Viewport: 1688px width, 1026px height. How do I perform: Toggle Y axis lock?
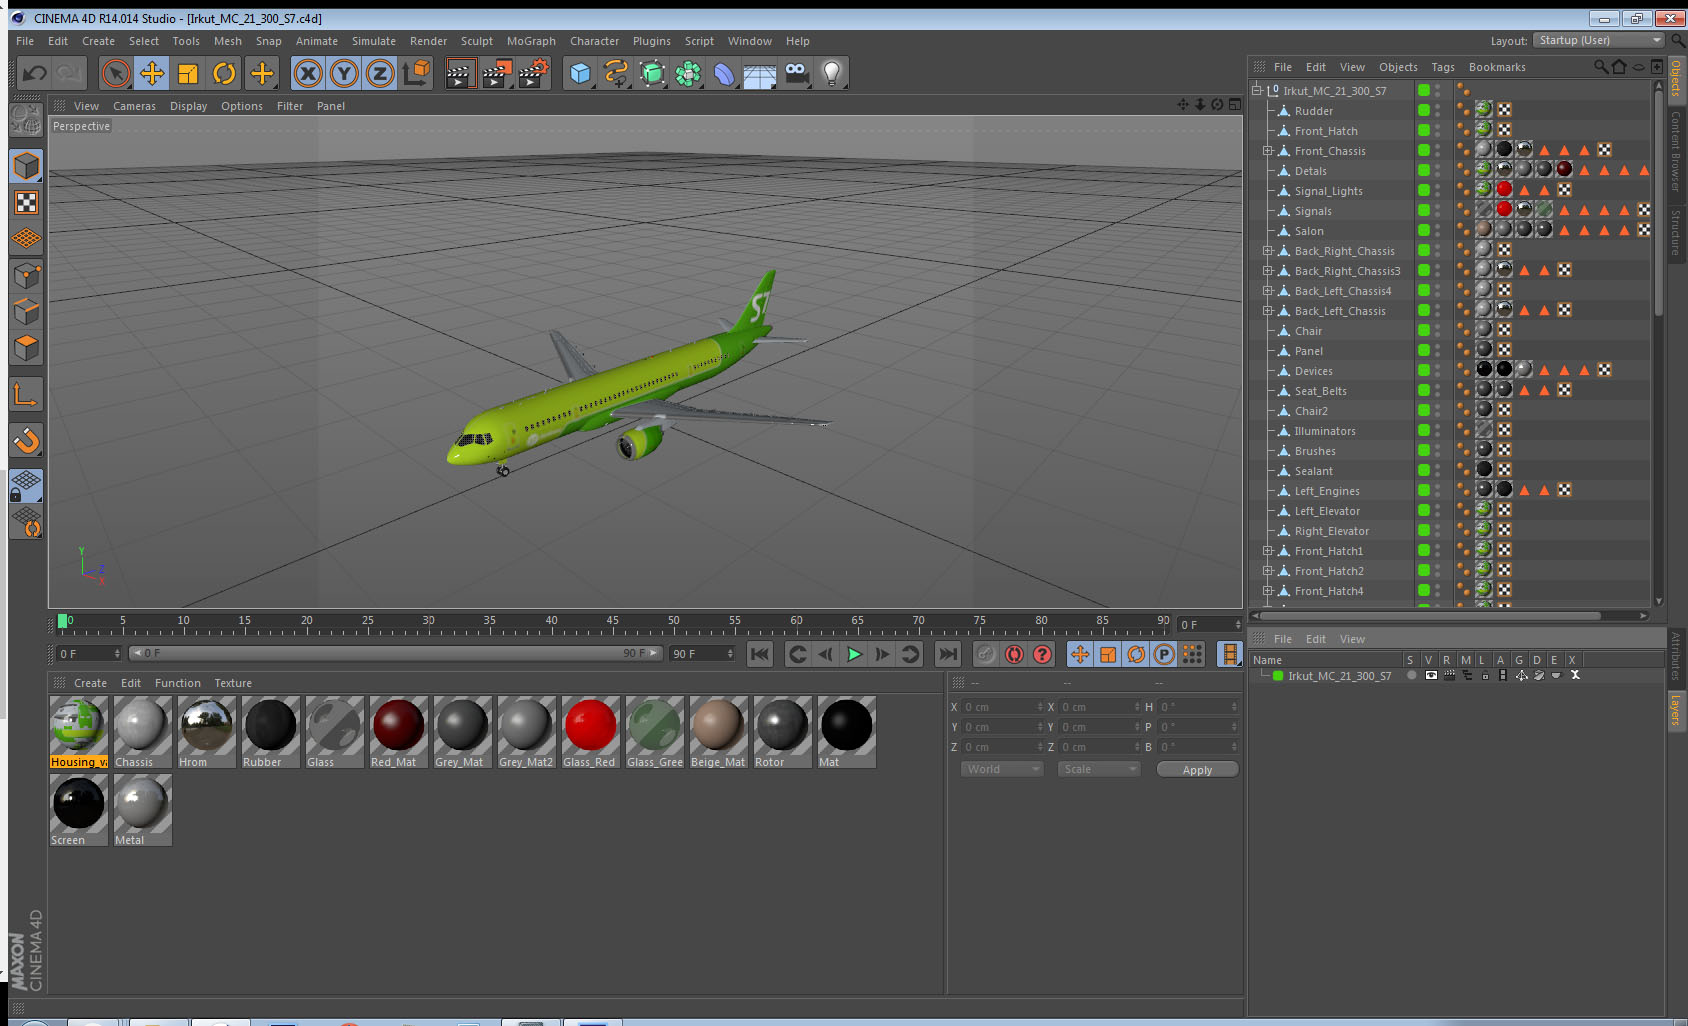[344, 73]
